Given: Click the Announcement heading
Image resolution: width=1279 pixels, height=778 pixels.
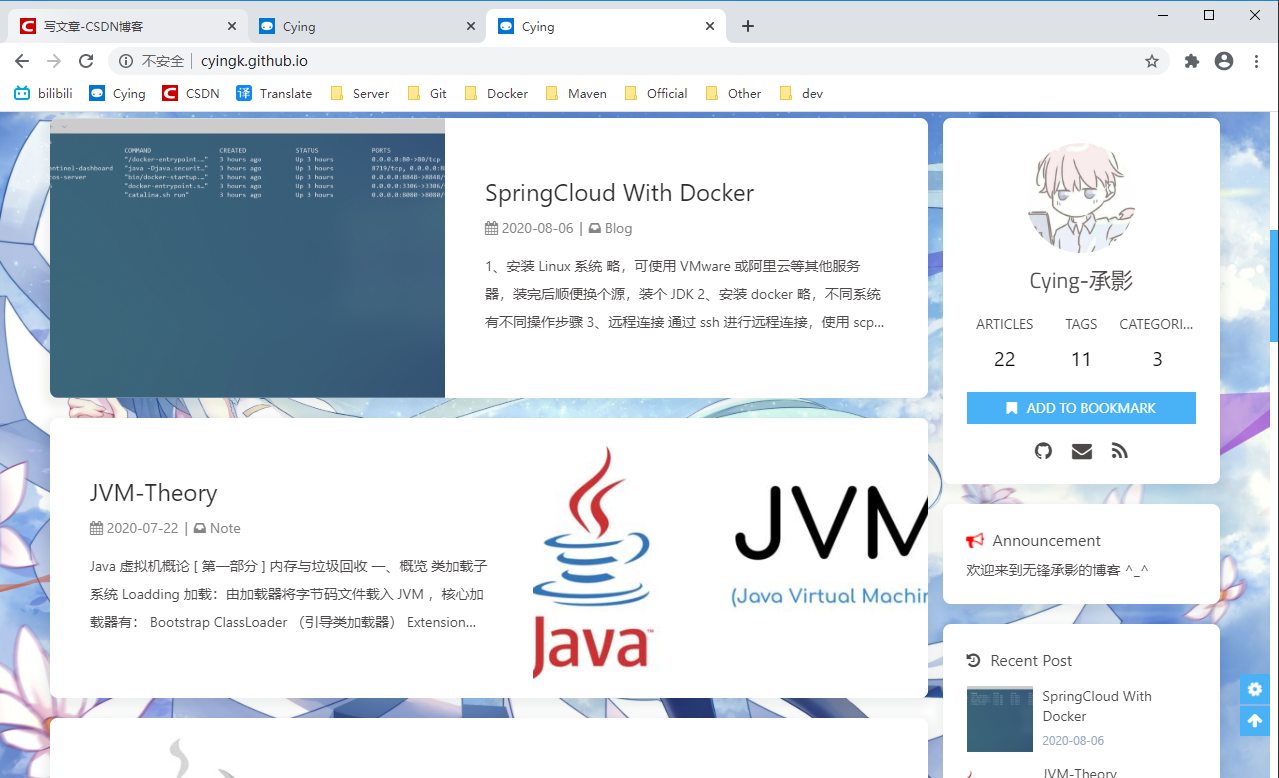Looking at the screenshot, I should pos(1046,541).
